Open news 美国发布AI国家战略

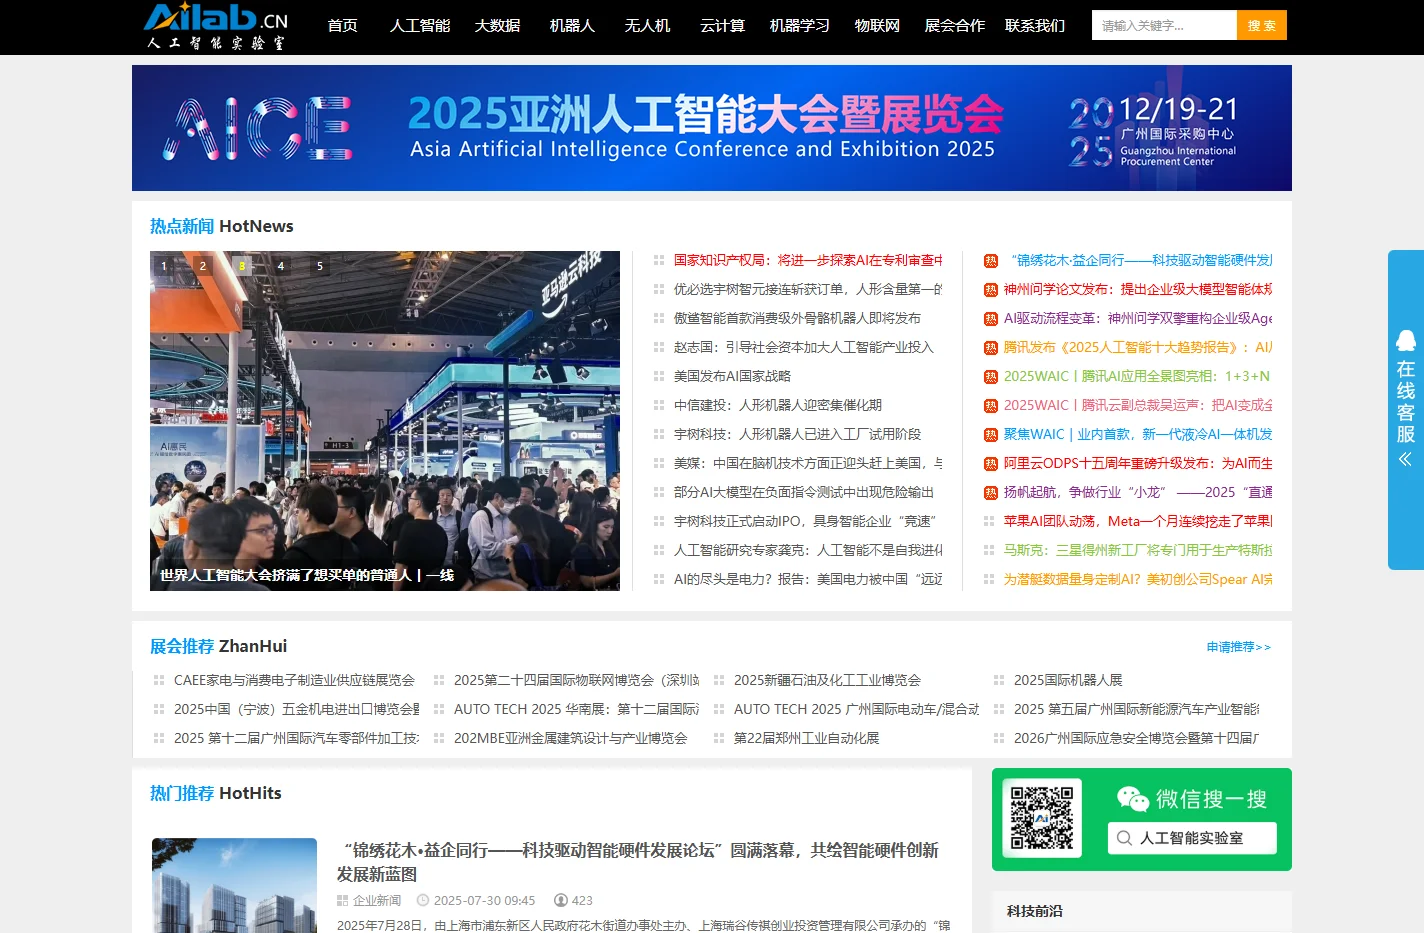point(732,376)
